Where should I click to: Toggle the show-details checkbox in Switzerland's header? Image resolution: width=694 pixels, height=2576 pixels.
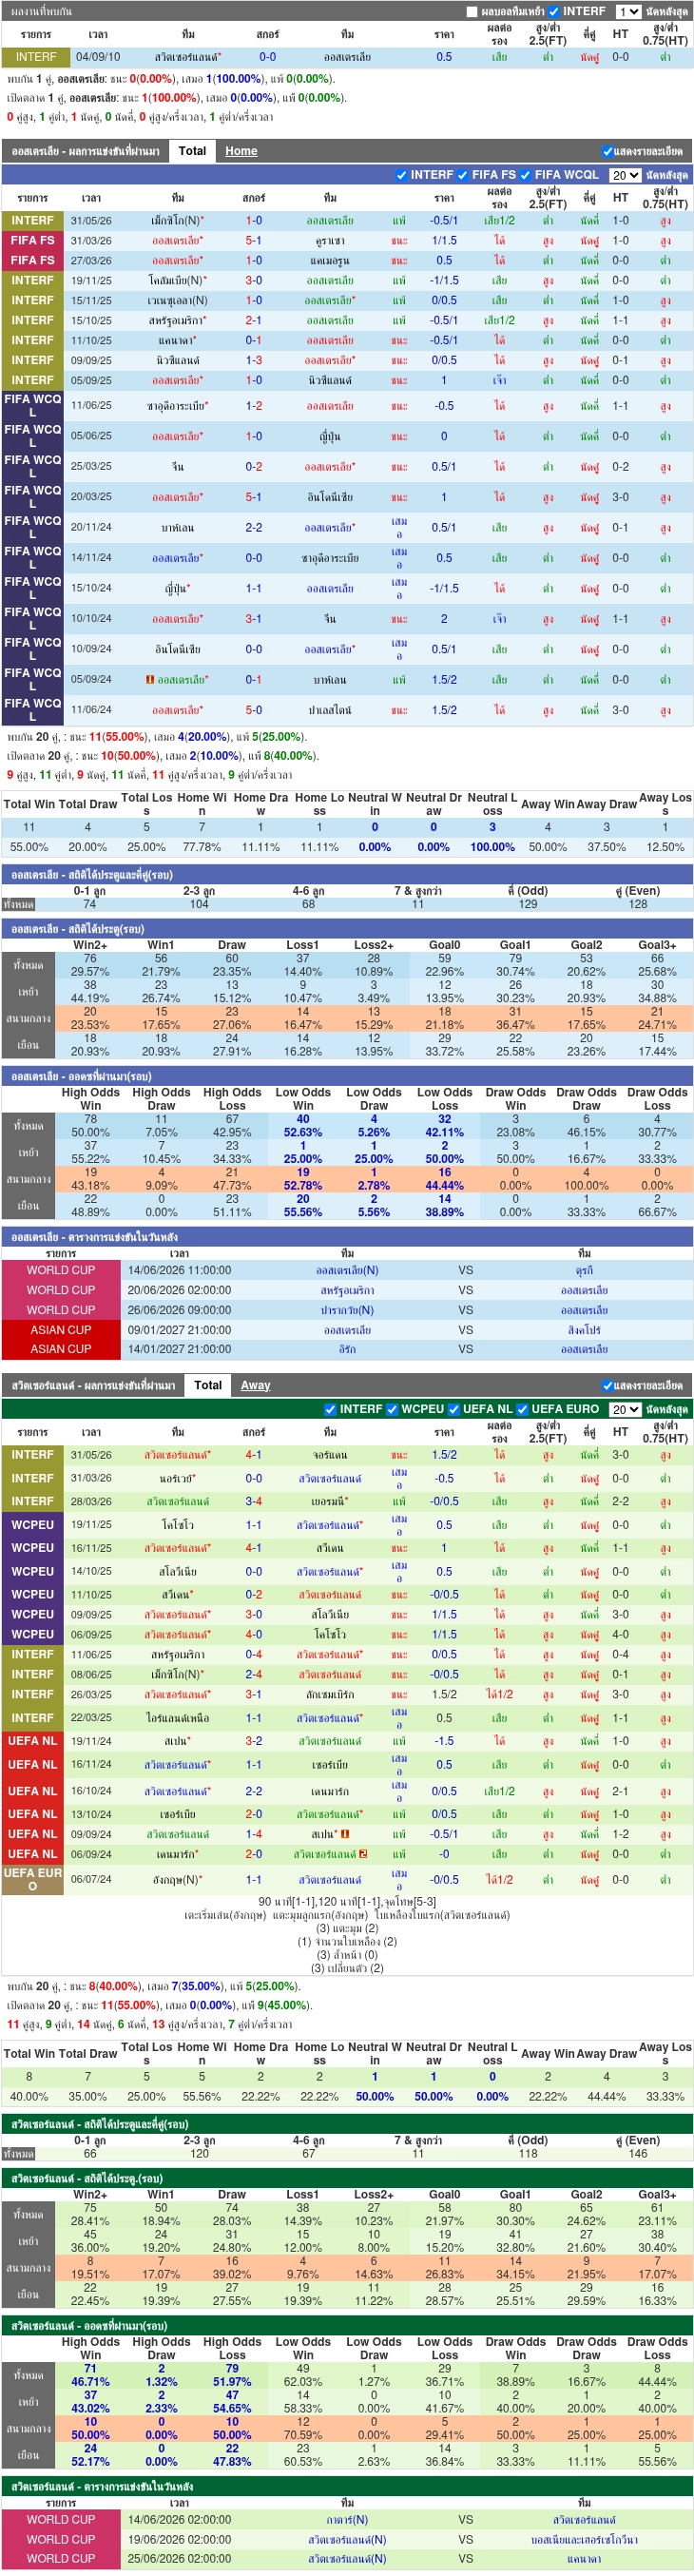pos(607,1387)
